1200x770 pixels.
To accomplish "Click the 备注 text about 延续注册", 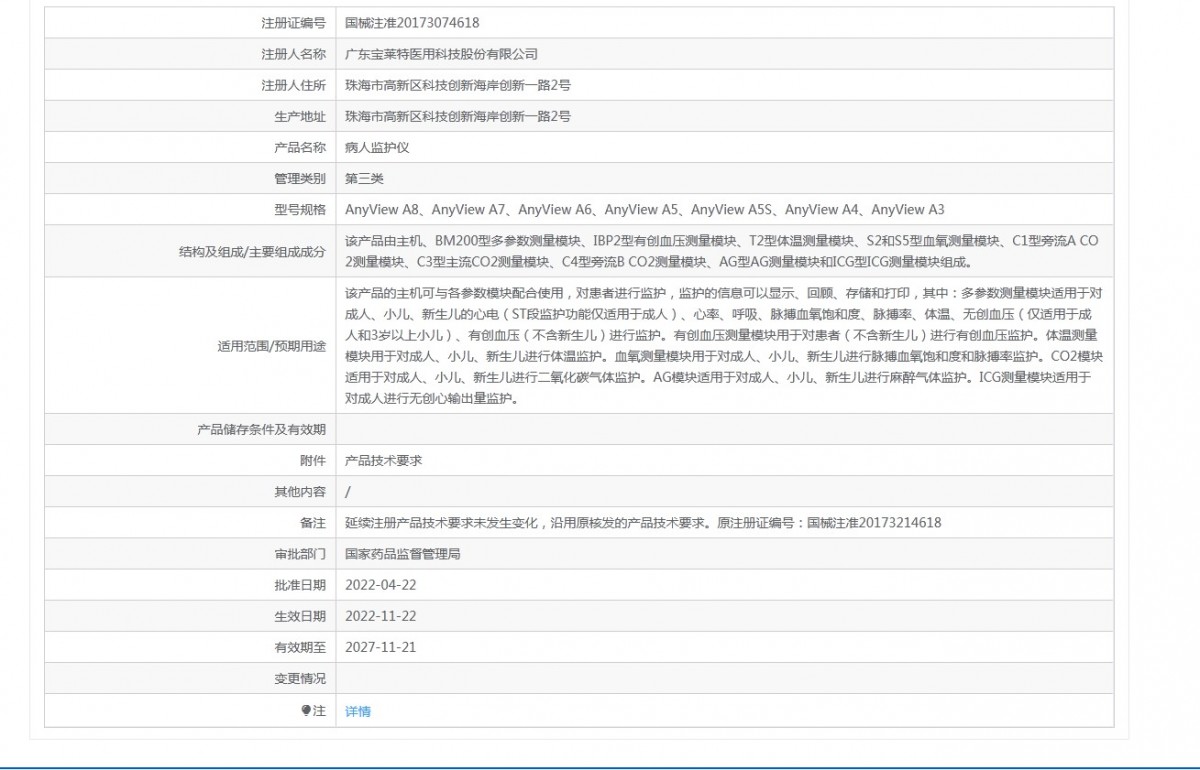I will [642, 522].
